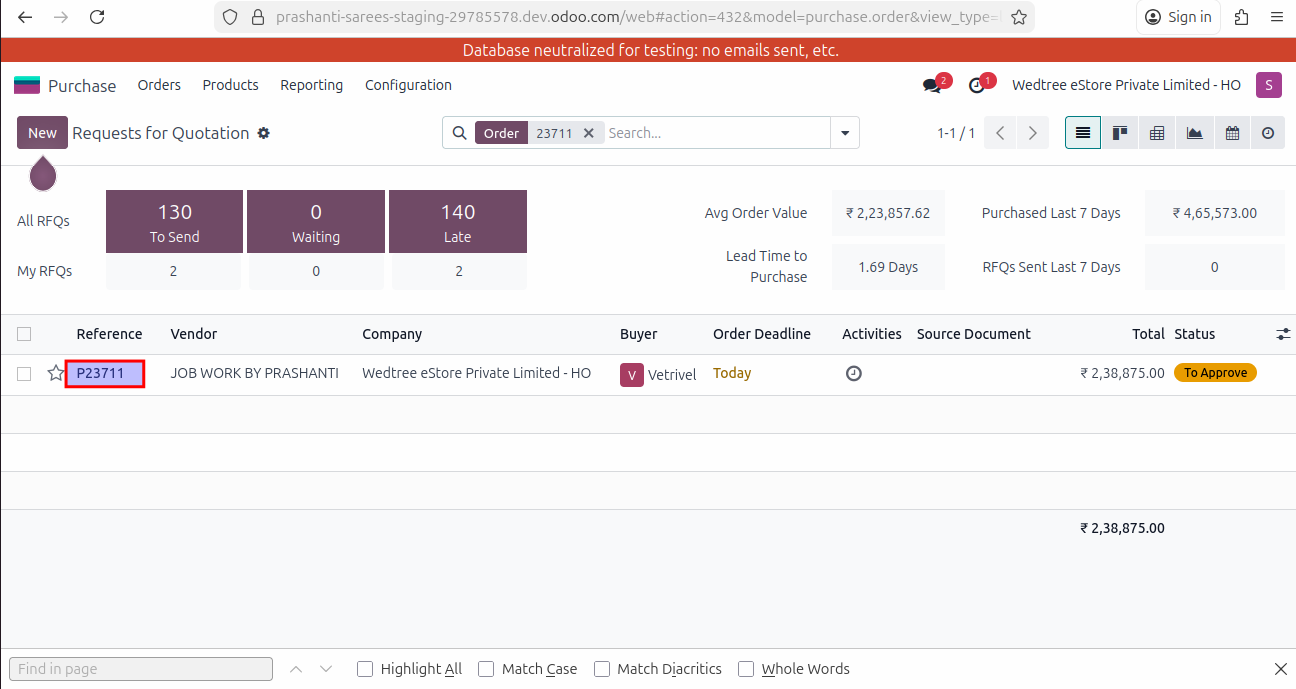
Task: Sort by Vendor column
Action: coord(194,334)
